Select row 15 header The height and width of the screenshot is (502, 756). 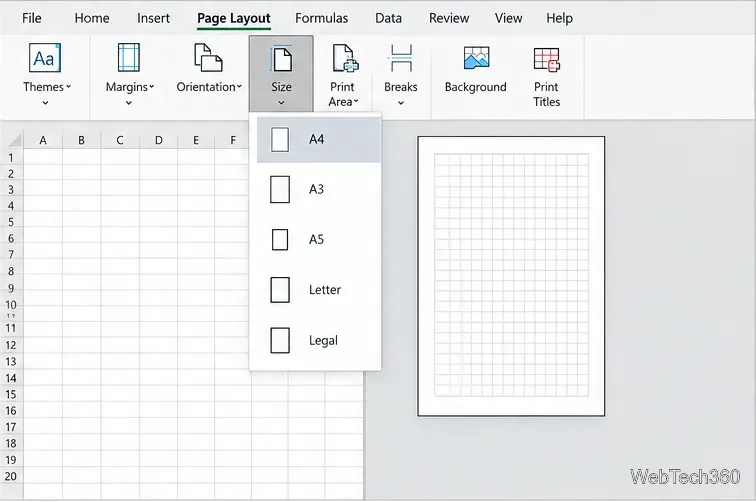pos(11,394)
